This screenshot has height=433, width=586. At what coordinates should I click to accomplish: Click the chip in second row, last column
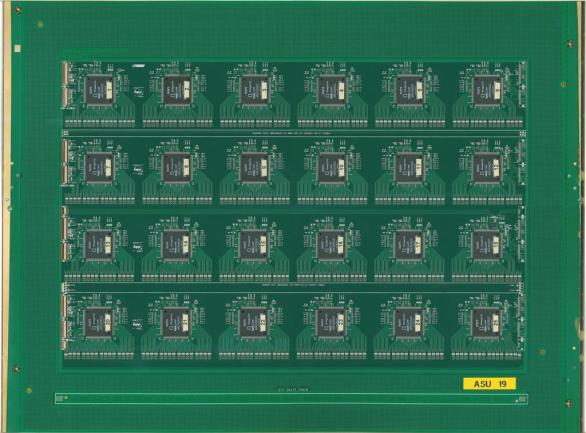pos(487,167)
